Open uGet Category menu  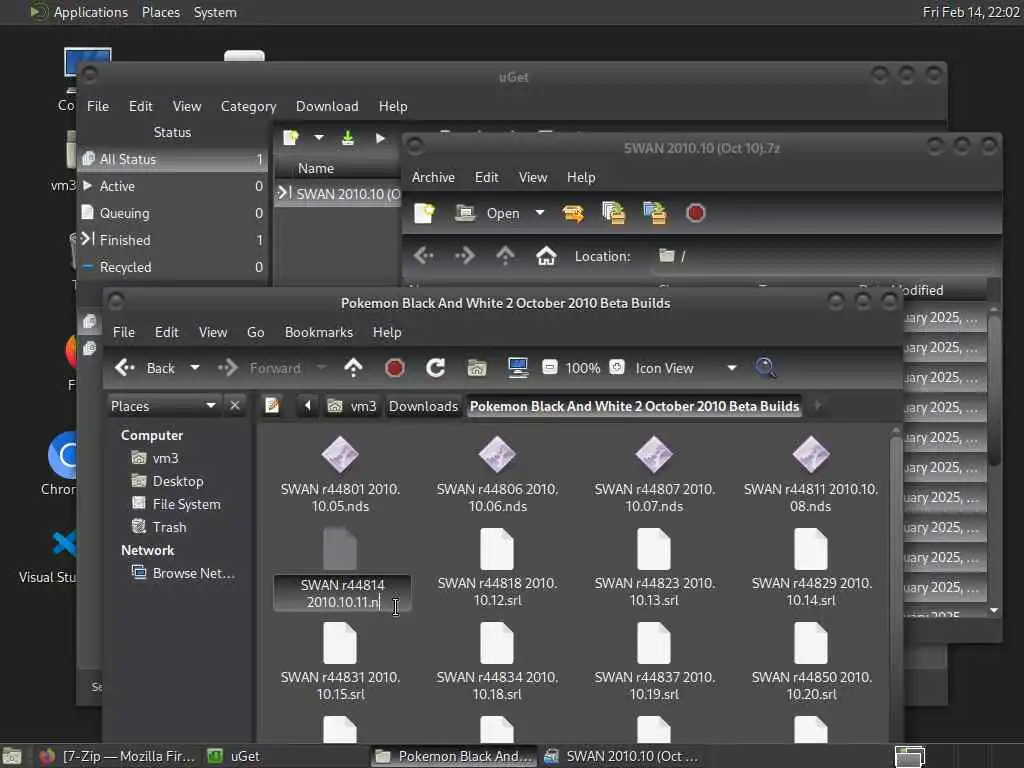click(x=248, y=106)
